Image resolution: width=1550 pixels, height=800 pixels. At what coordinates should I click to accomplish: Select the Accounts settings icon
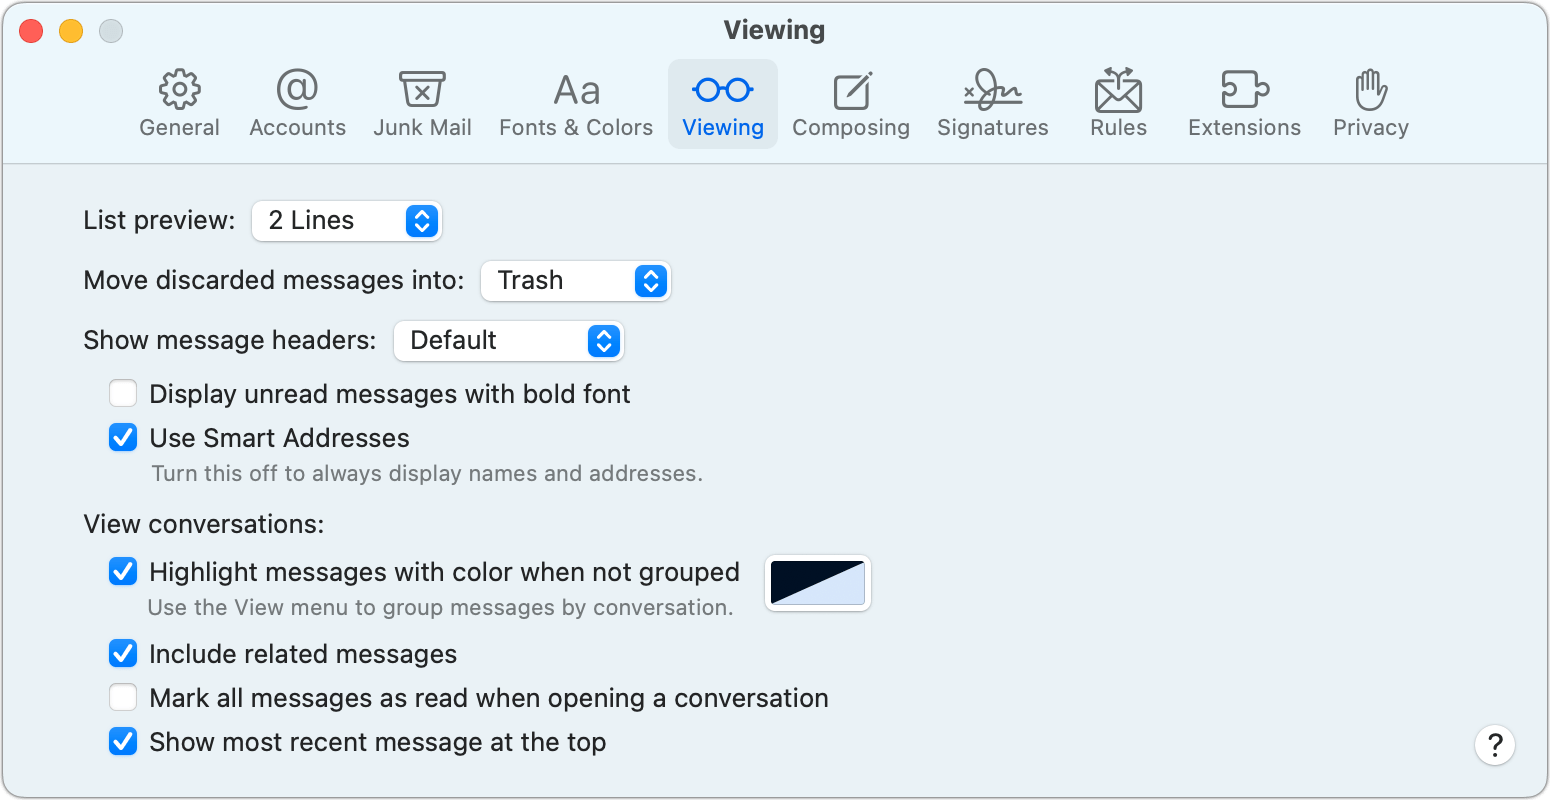(x=297, y=100)
